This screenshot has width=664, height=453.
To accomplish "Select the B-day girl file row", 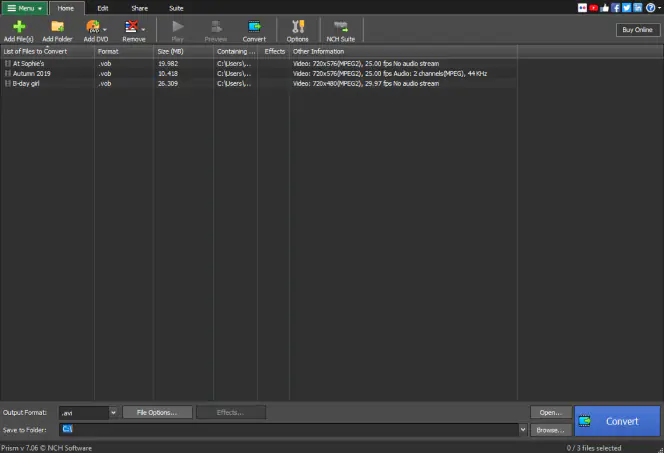I will 259,83.
